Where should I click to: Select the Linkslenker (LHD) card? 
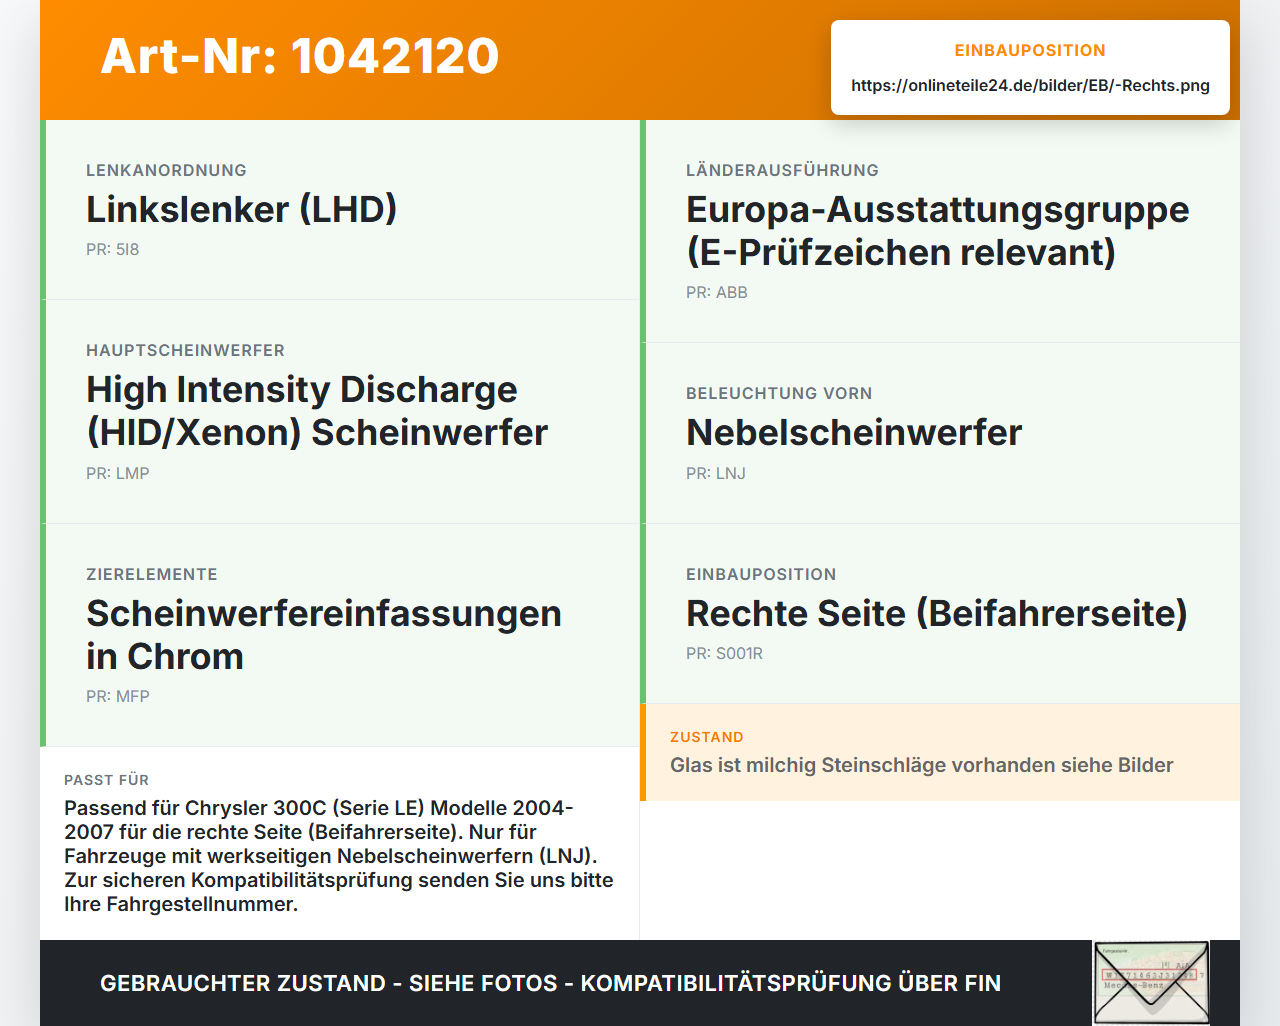[340, 210]
